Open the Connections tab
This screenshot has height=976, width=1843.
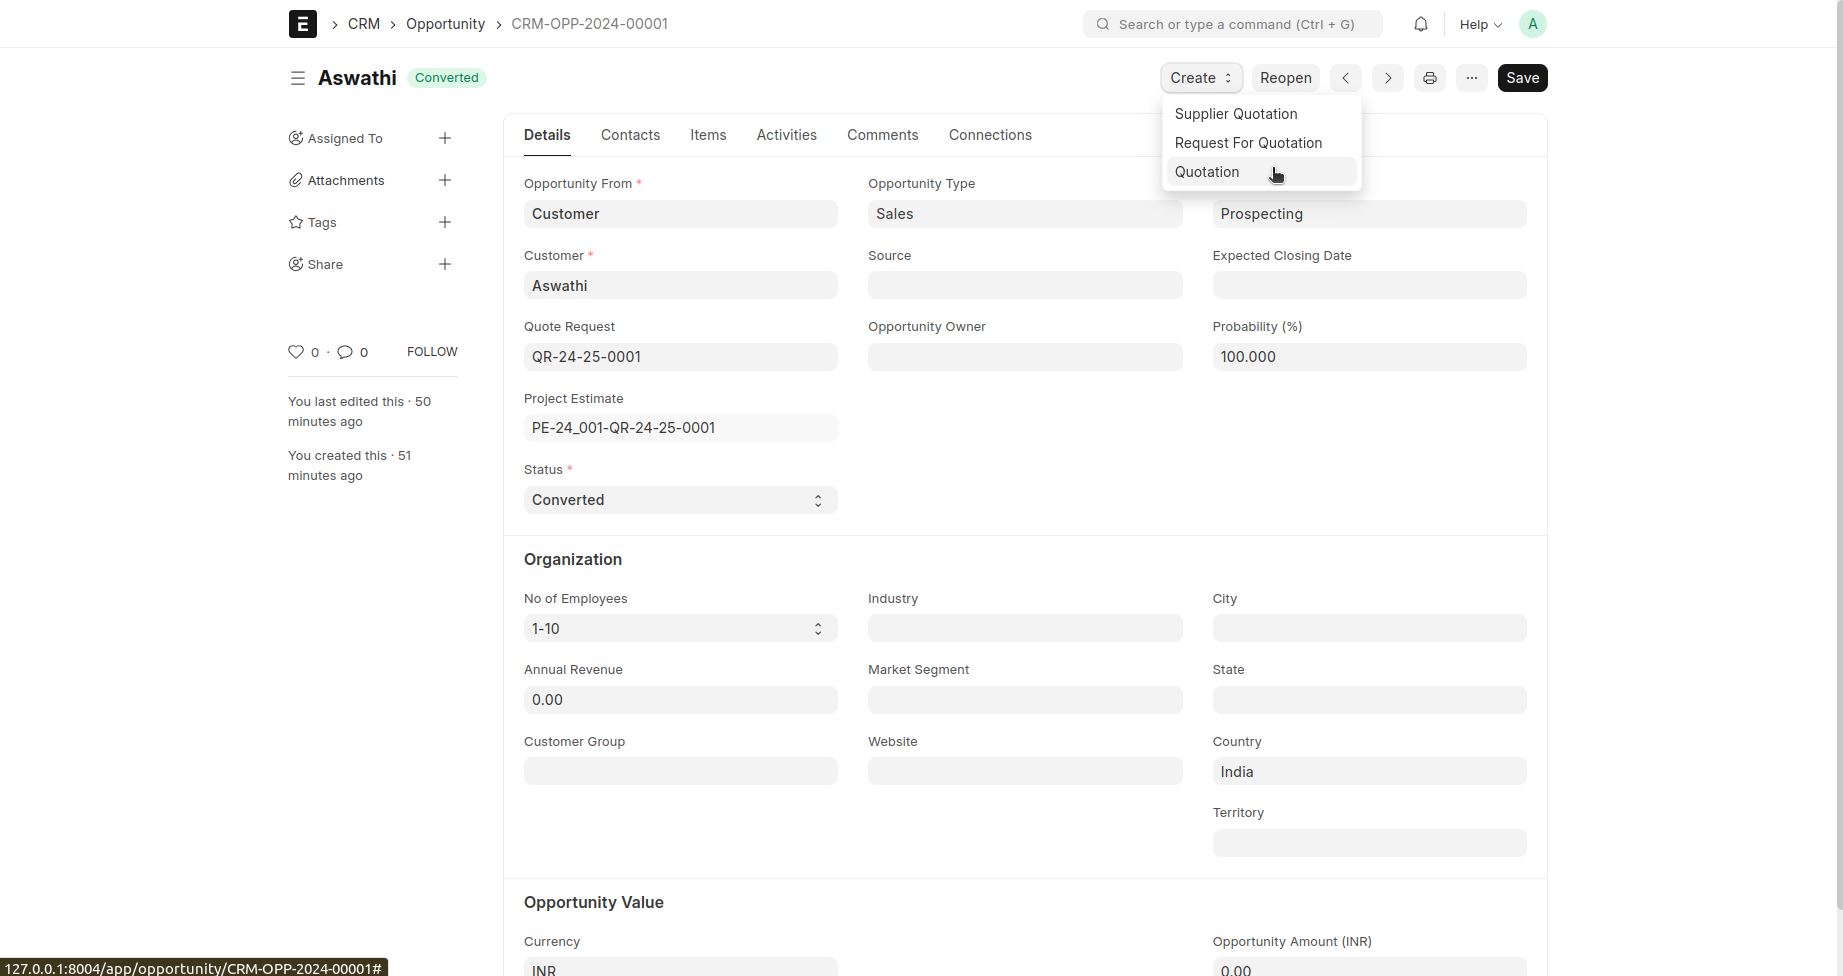(x=990, y=135)
